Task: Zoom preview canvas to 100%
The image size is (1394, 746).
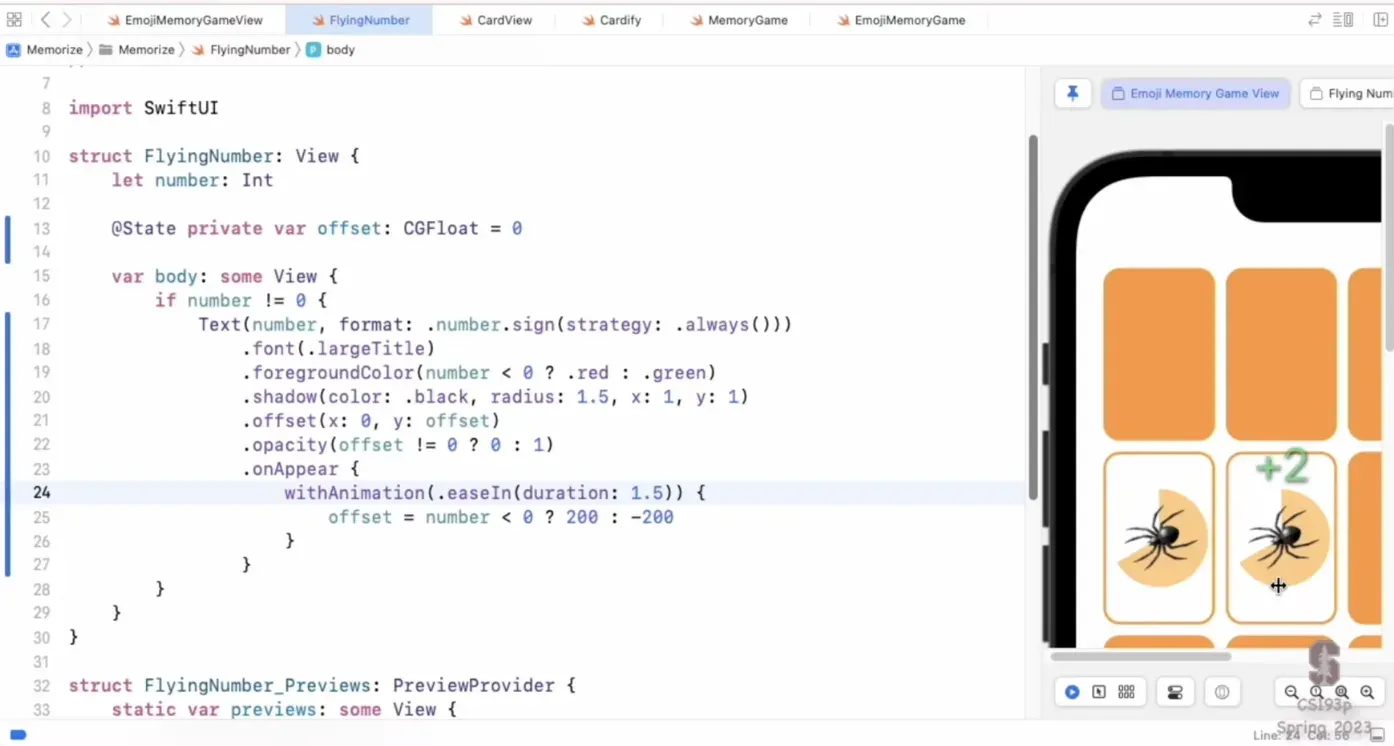Action: coord(1317,692)
